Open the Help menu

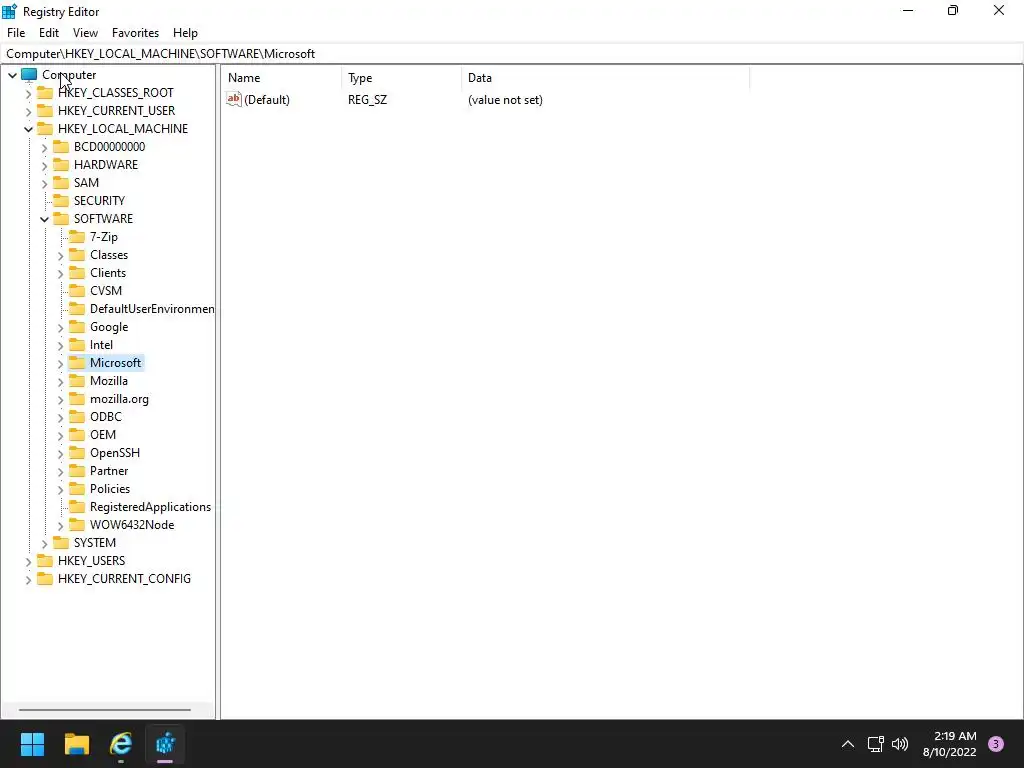point(185,33)
